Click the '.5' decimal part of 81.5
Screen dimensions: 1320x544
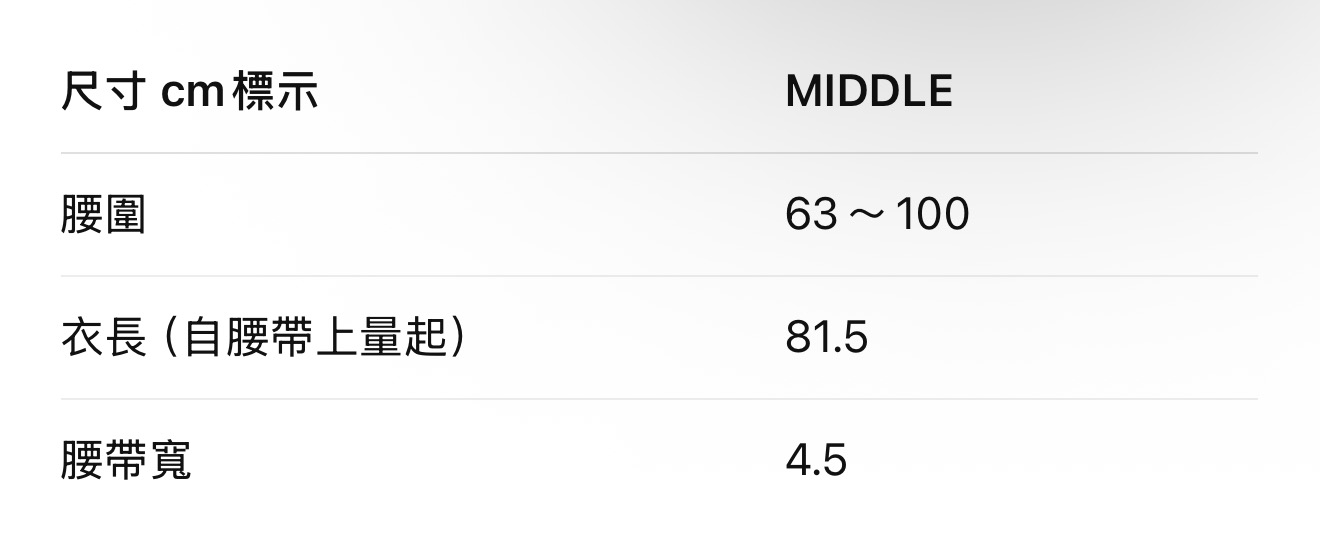[850, 338]
